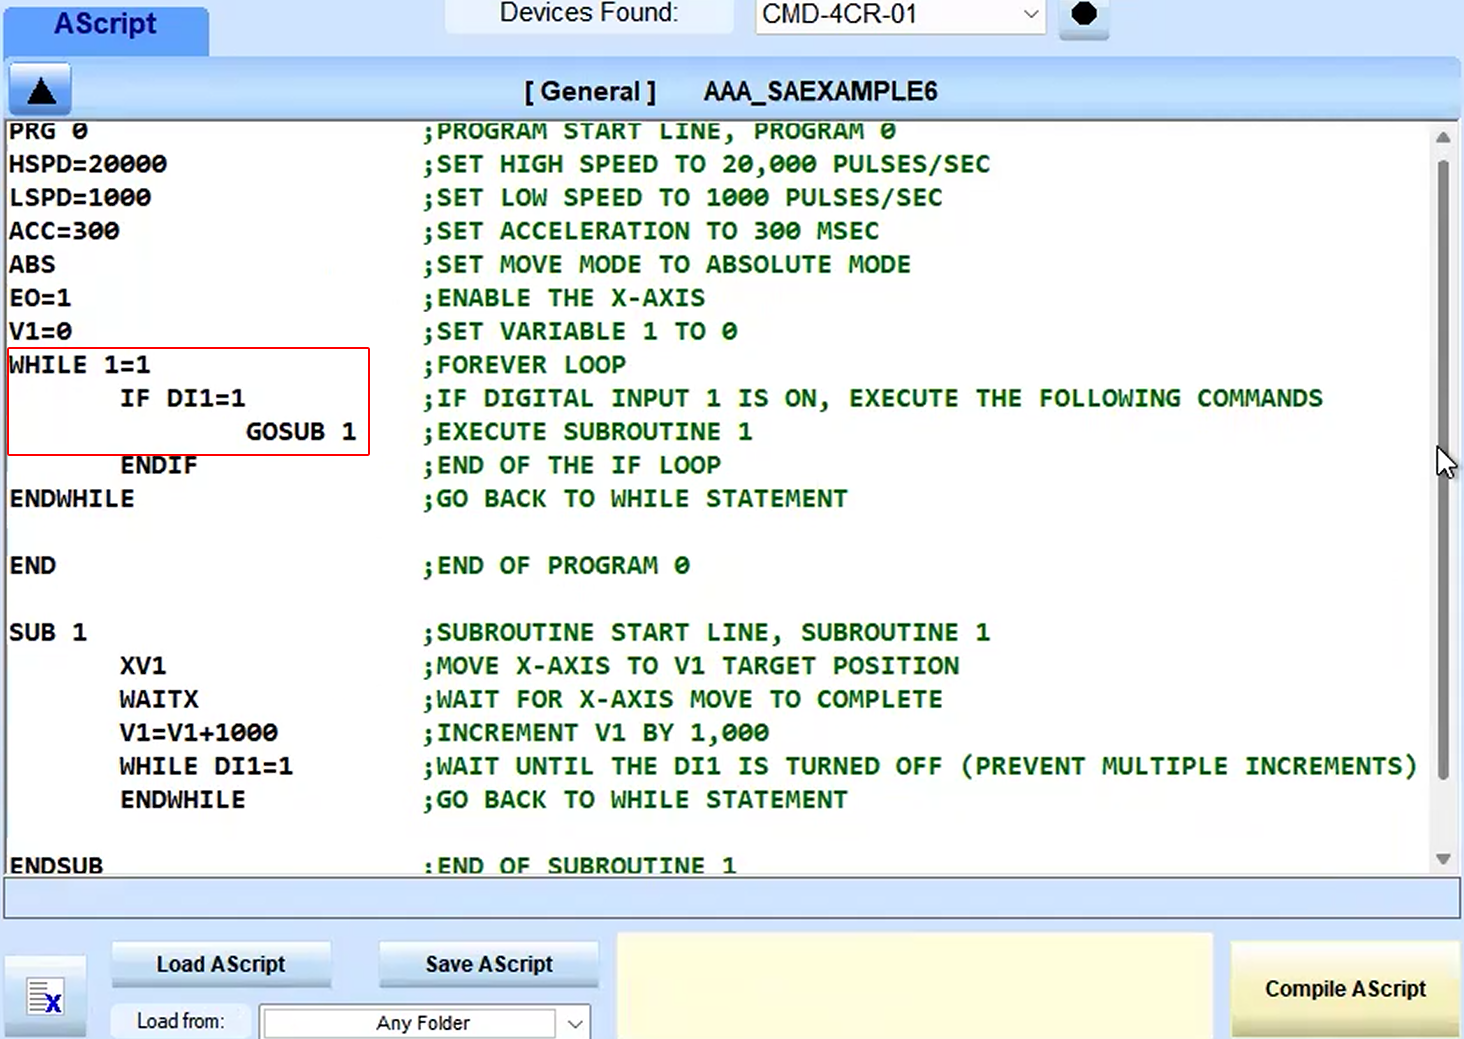Click the [ General ] header label
The image size is (1464, 1039).
click(x=590, y=92)
